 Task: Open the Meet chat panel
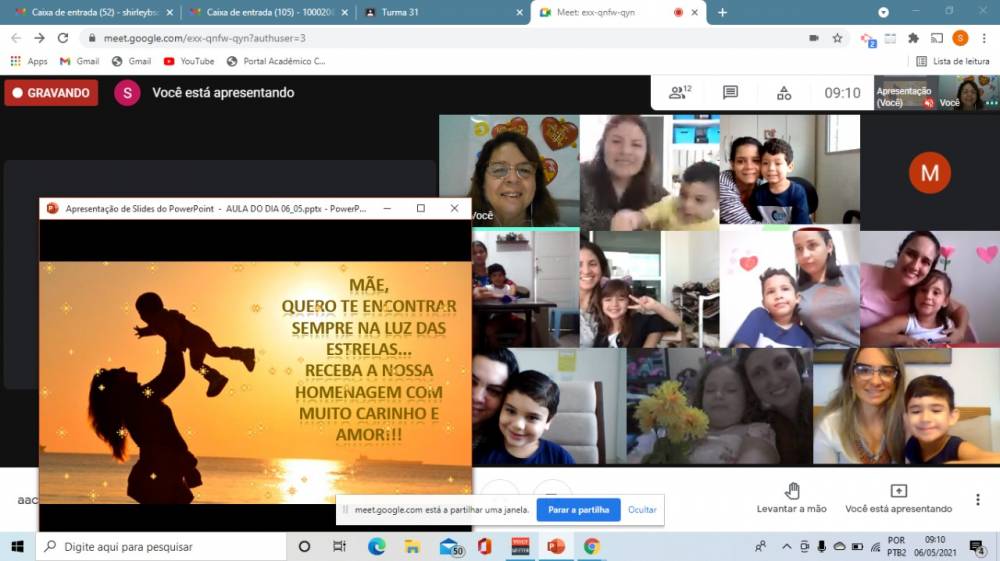click(x=731, y=93)
